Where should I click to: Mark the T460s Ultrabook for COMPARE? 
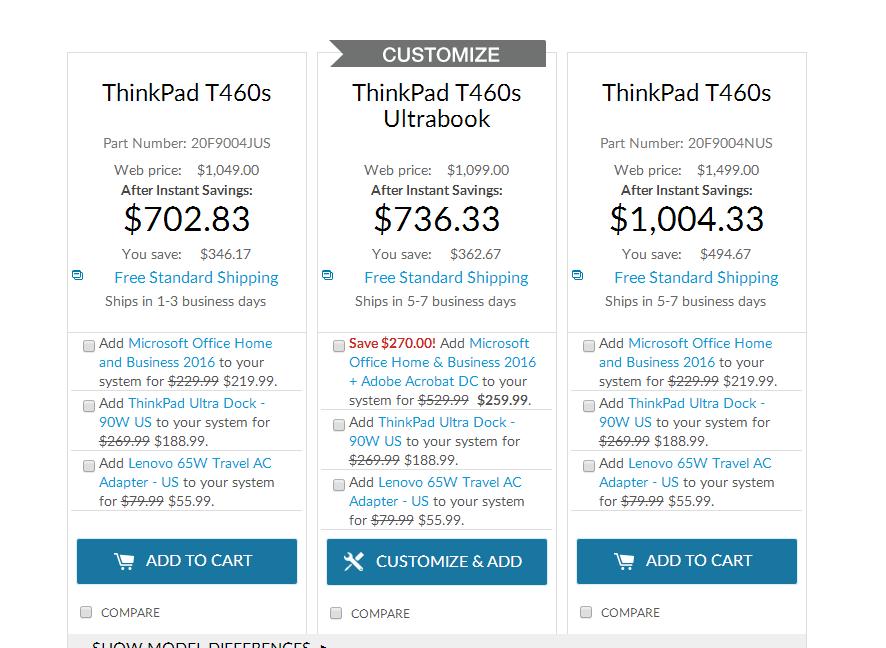[336, 612]
